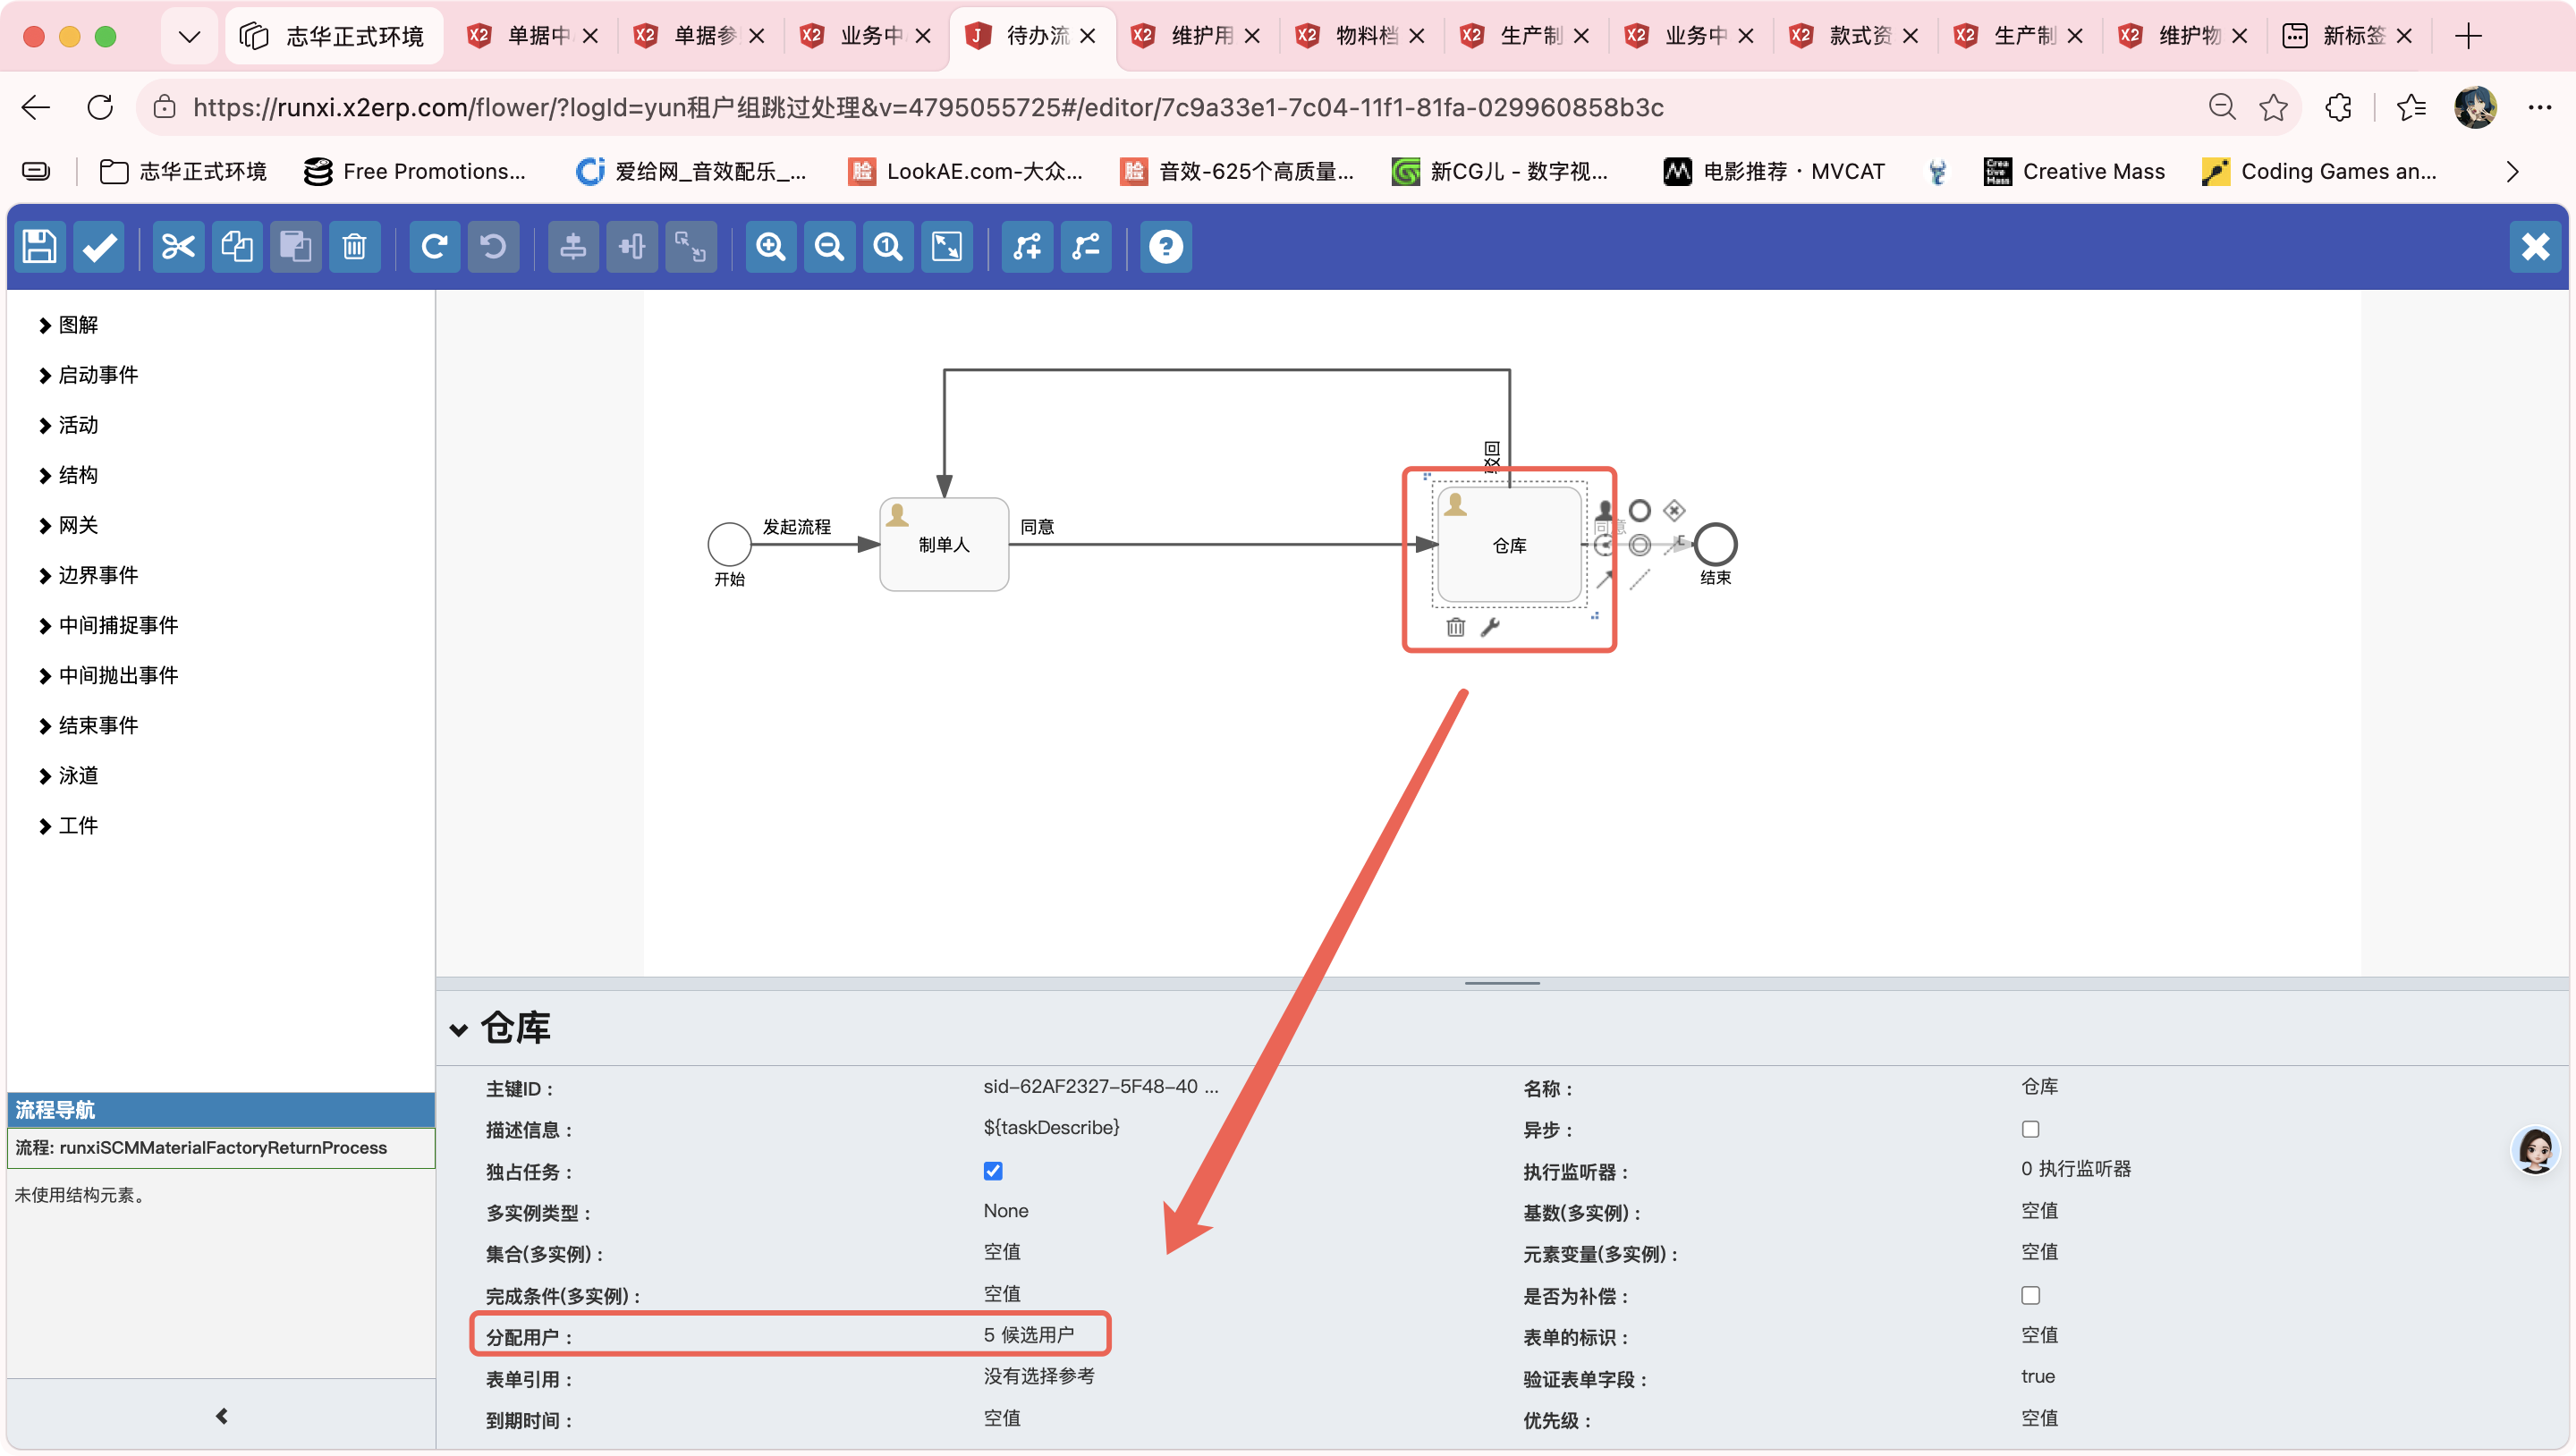This screenshot has height=1456, width=2576.
Task: Validate the model with the checkmark icon
Action: coord(99,246)
